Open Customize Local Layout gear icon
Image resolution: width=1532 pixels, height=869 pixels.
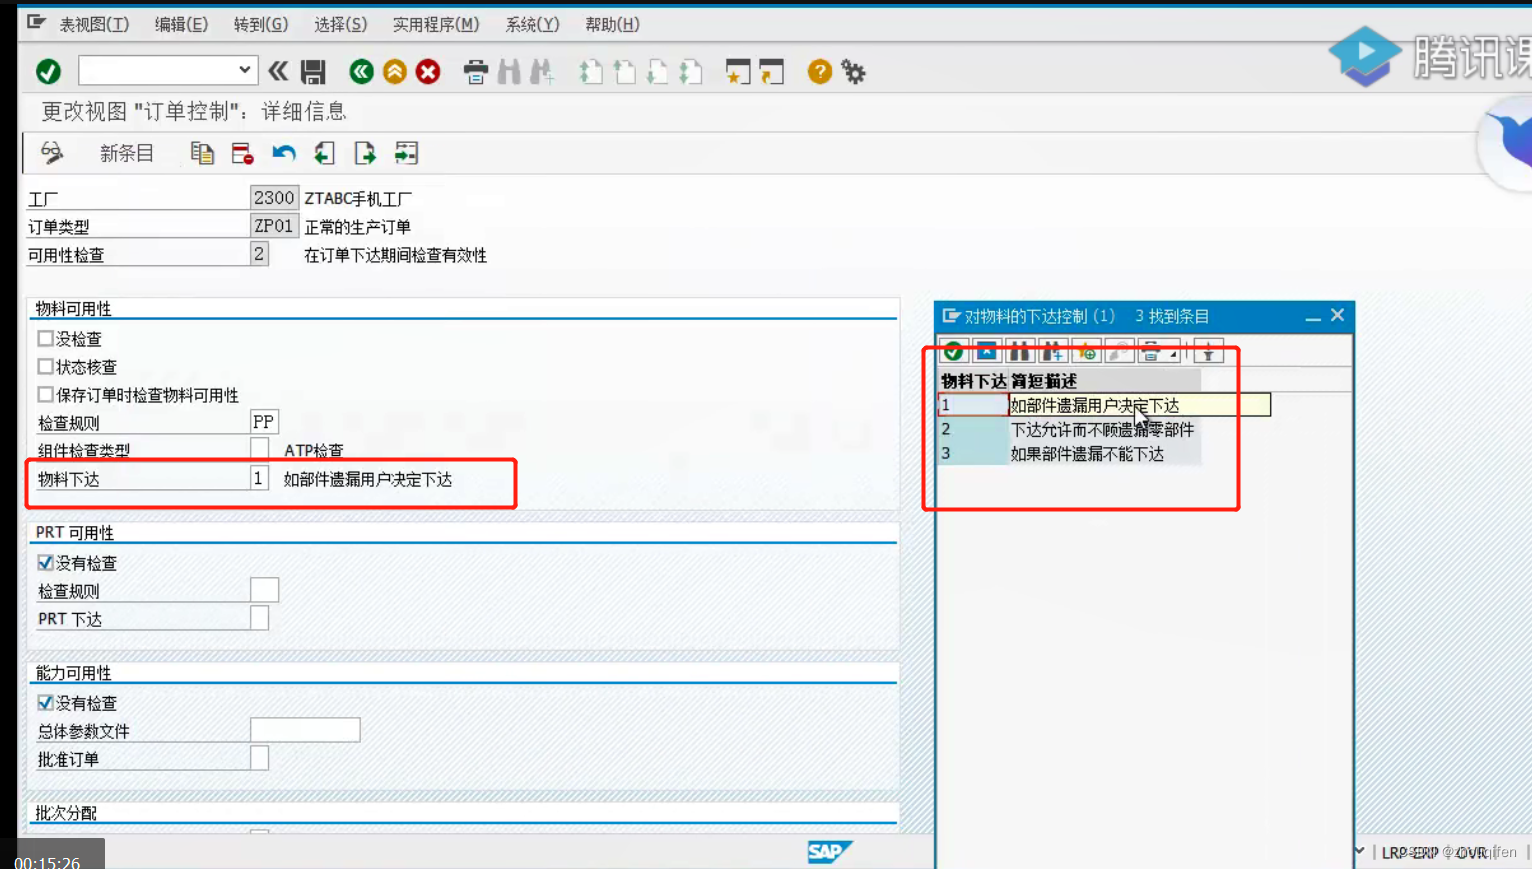(853, 71)
